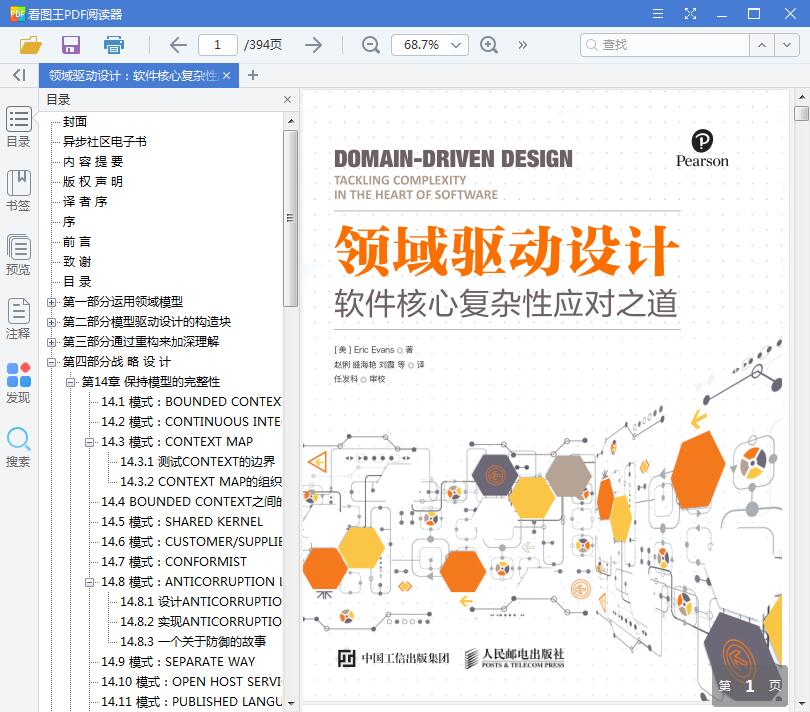Zoom out with the minus magnifier

click(x=370, y=45)
